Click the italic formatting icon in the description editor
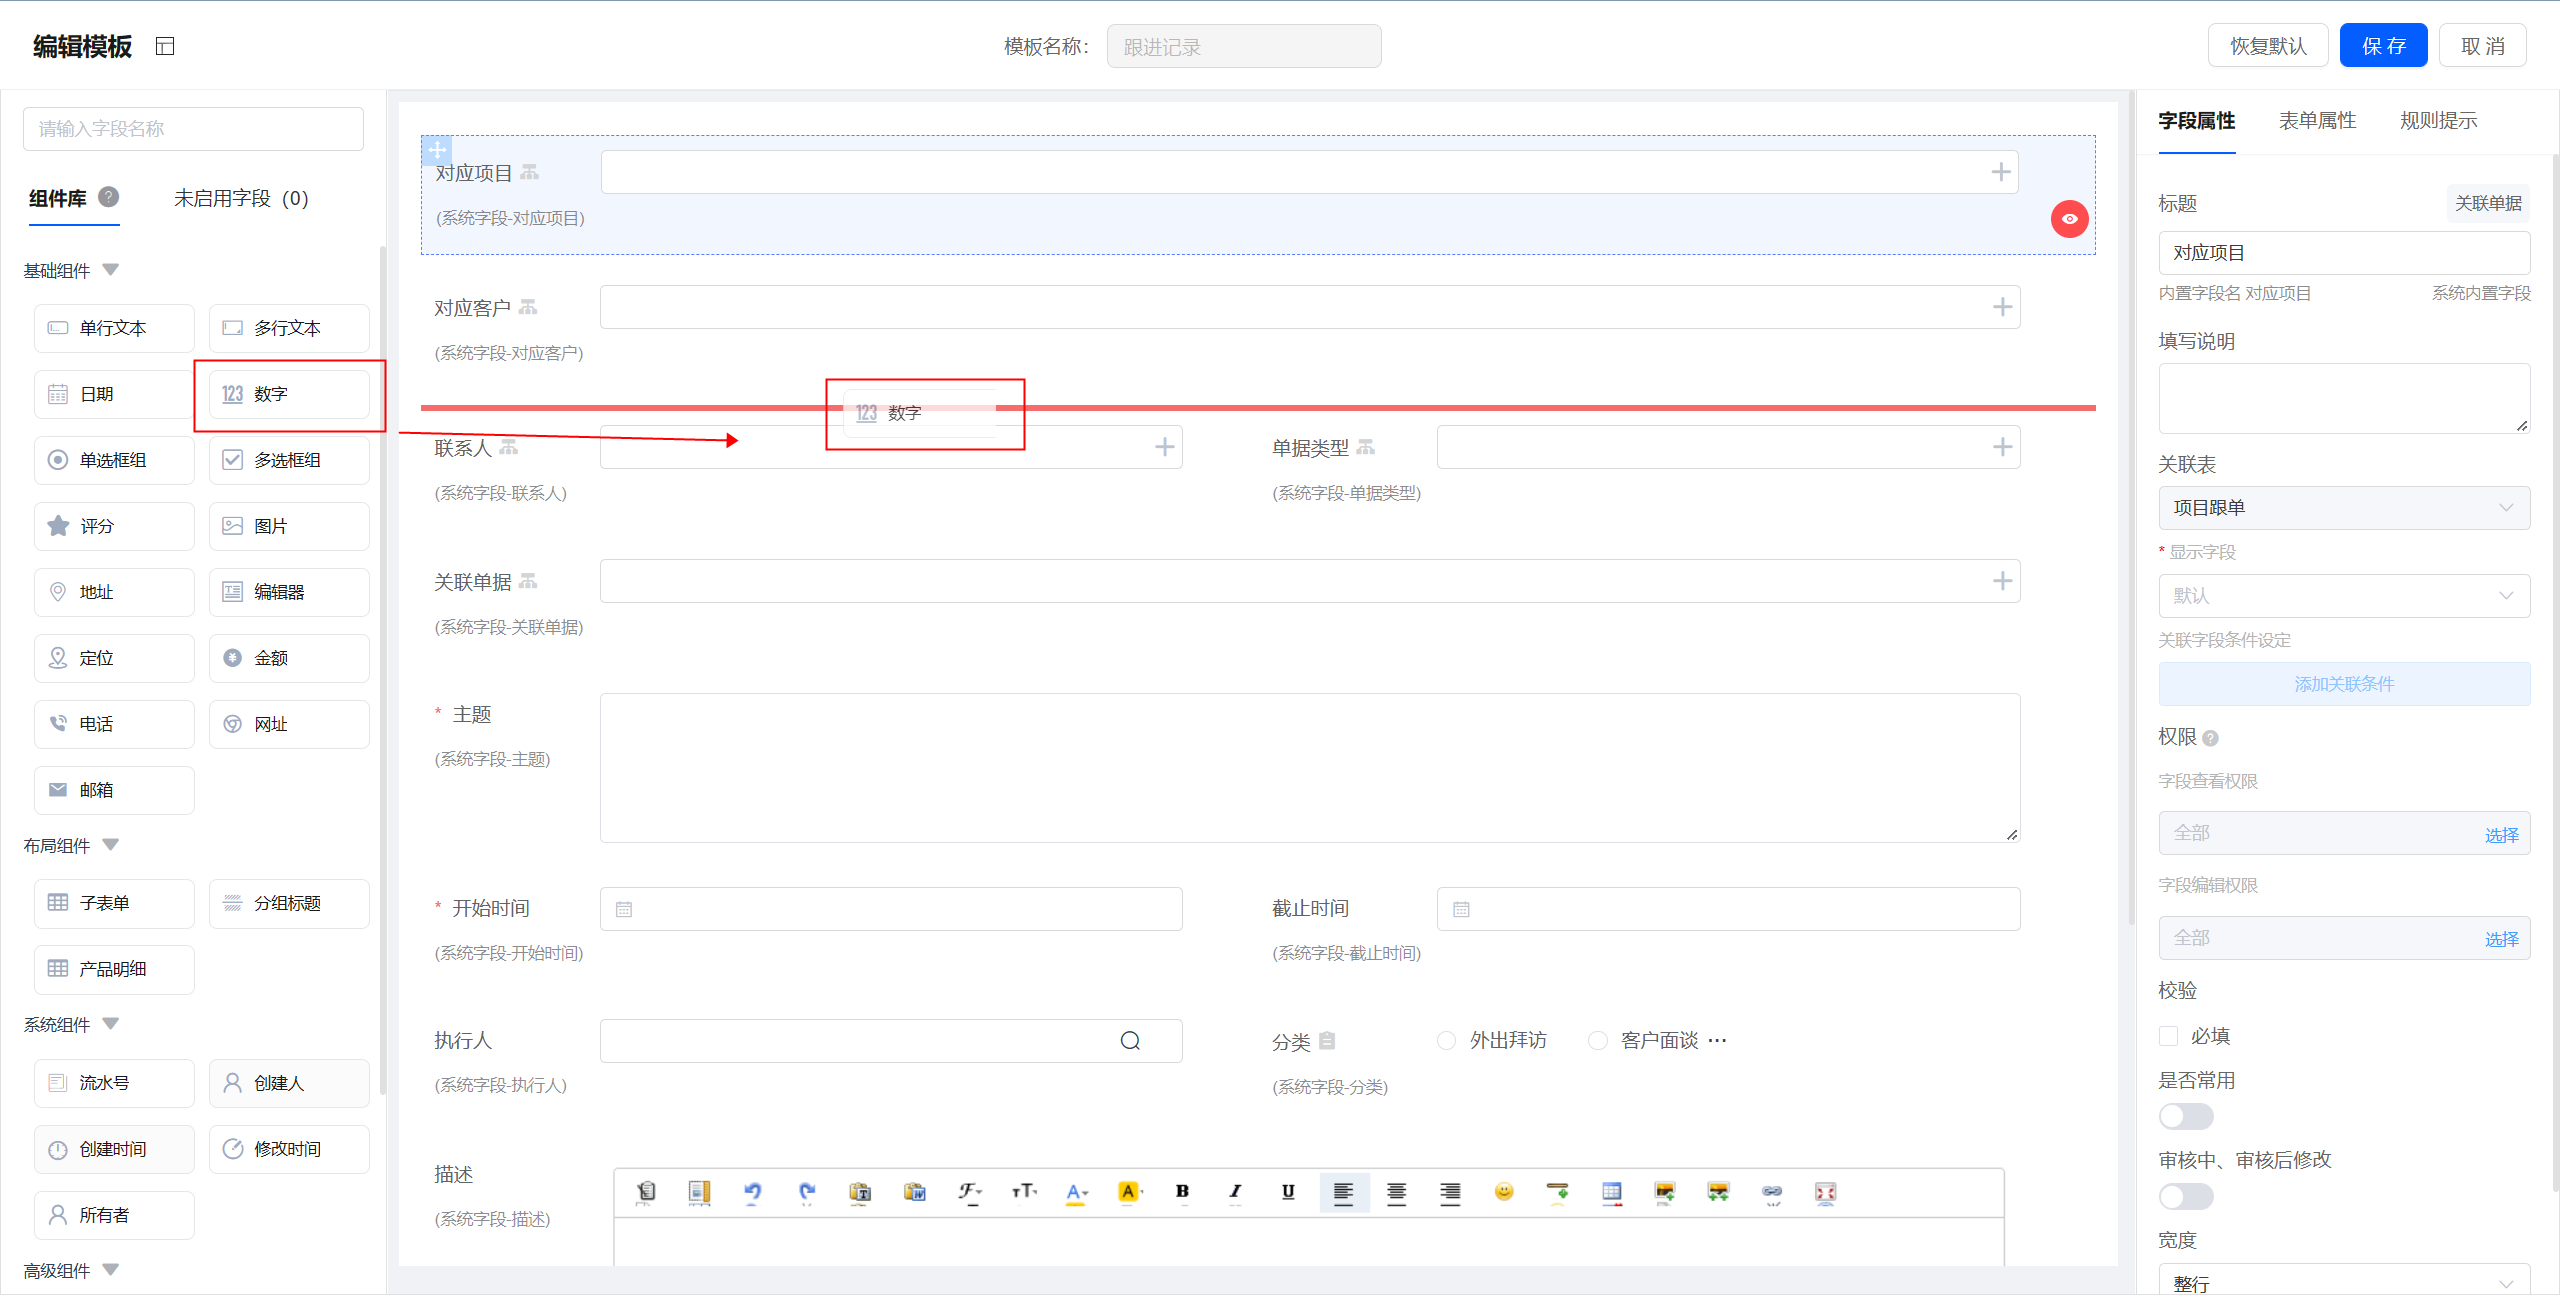 (x=1235, y=1191)
